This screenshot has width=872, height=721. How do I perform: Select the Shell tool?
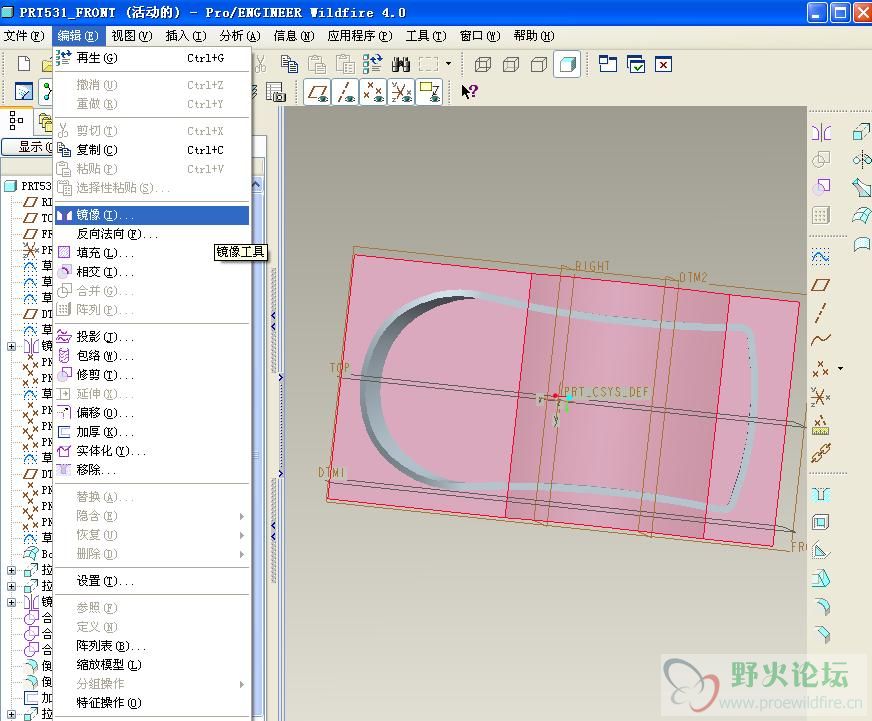click(821, 522)
